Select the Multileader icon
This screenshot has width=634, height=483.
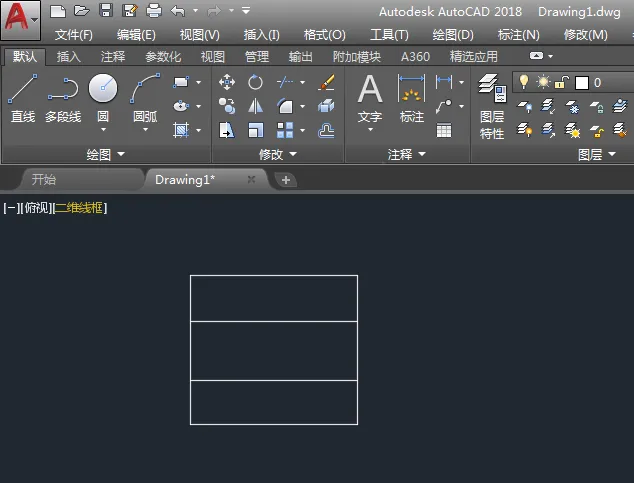click(x=444, y=106)
